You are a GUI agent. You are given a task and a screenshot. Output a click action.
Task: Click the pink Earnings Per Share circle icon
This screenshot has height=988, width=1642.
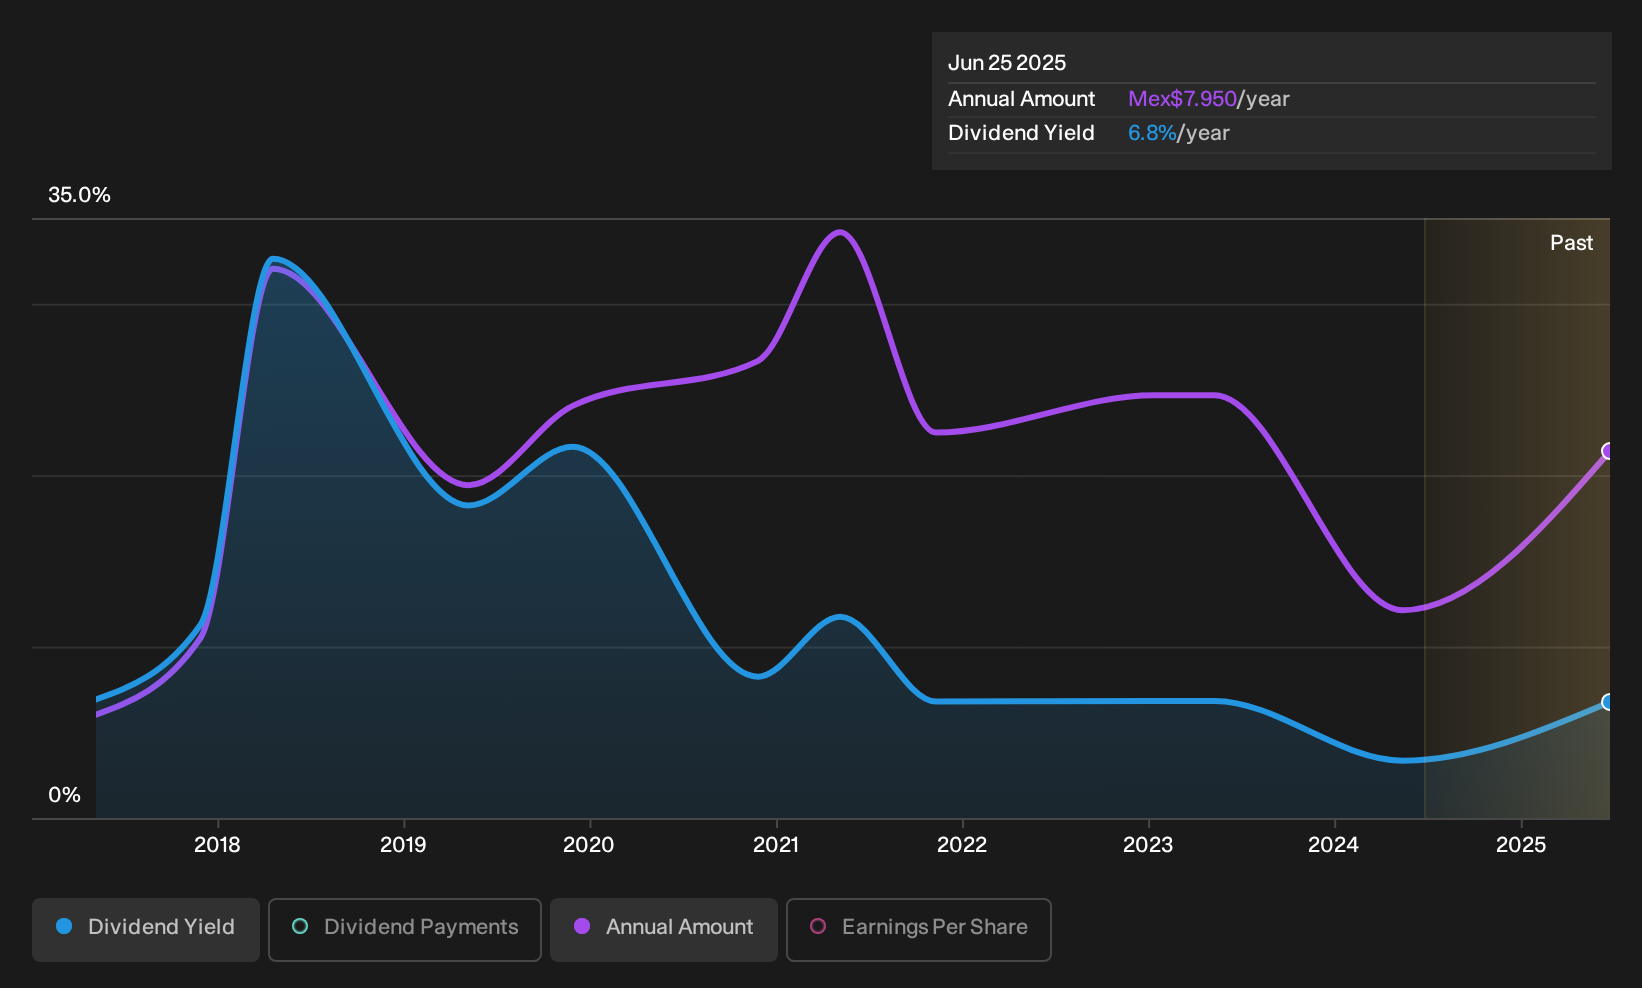tap(818, 927)
